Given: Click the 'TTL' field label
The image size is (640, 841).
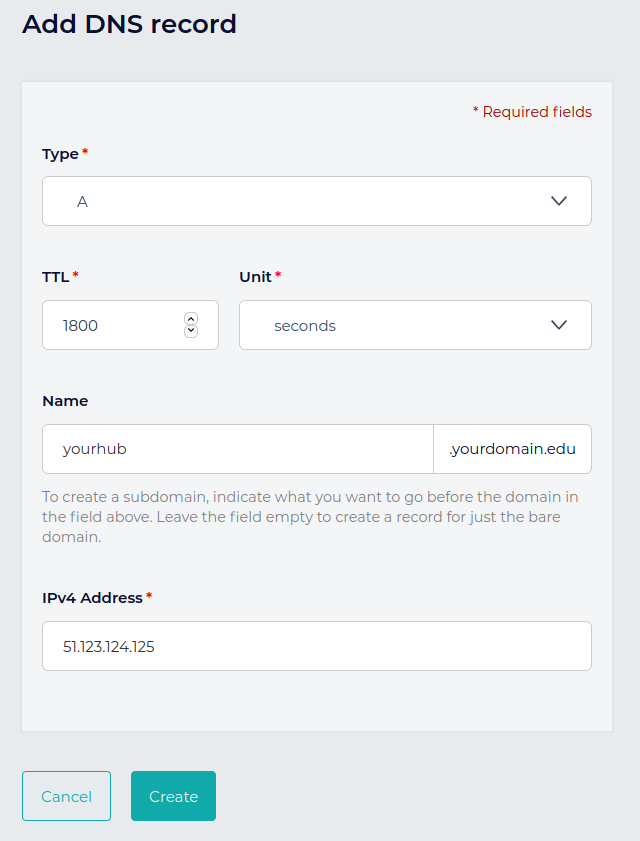Looking at the screenshot, I should coord(56,277).
